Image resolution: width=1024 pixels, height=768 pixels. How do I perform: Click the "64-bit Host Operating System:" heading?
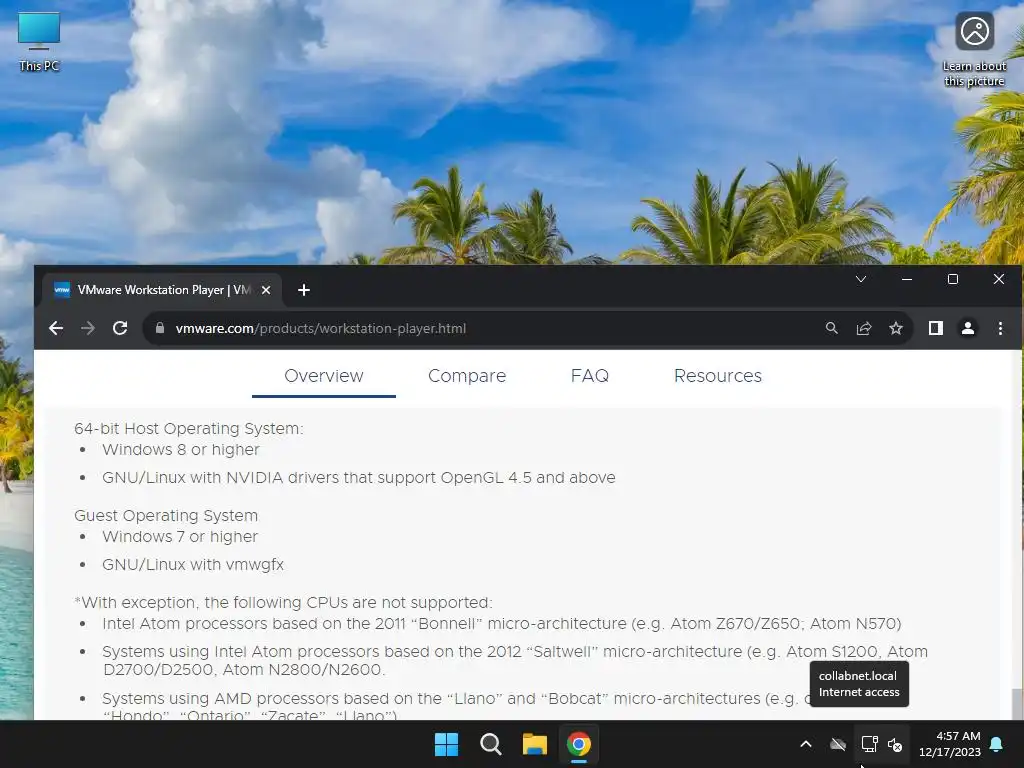[x=189, y=428]
